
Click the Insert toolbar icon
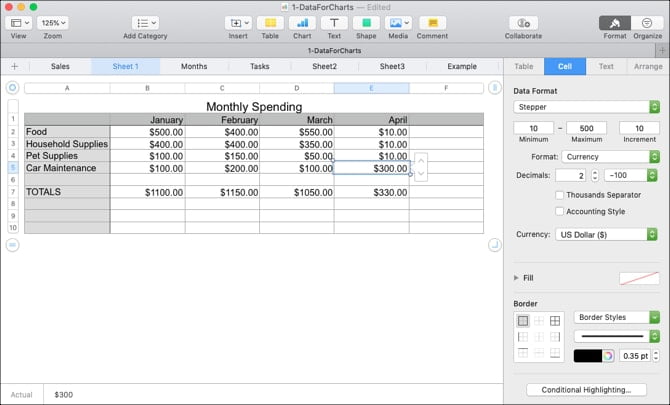click(238, 22)
